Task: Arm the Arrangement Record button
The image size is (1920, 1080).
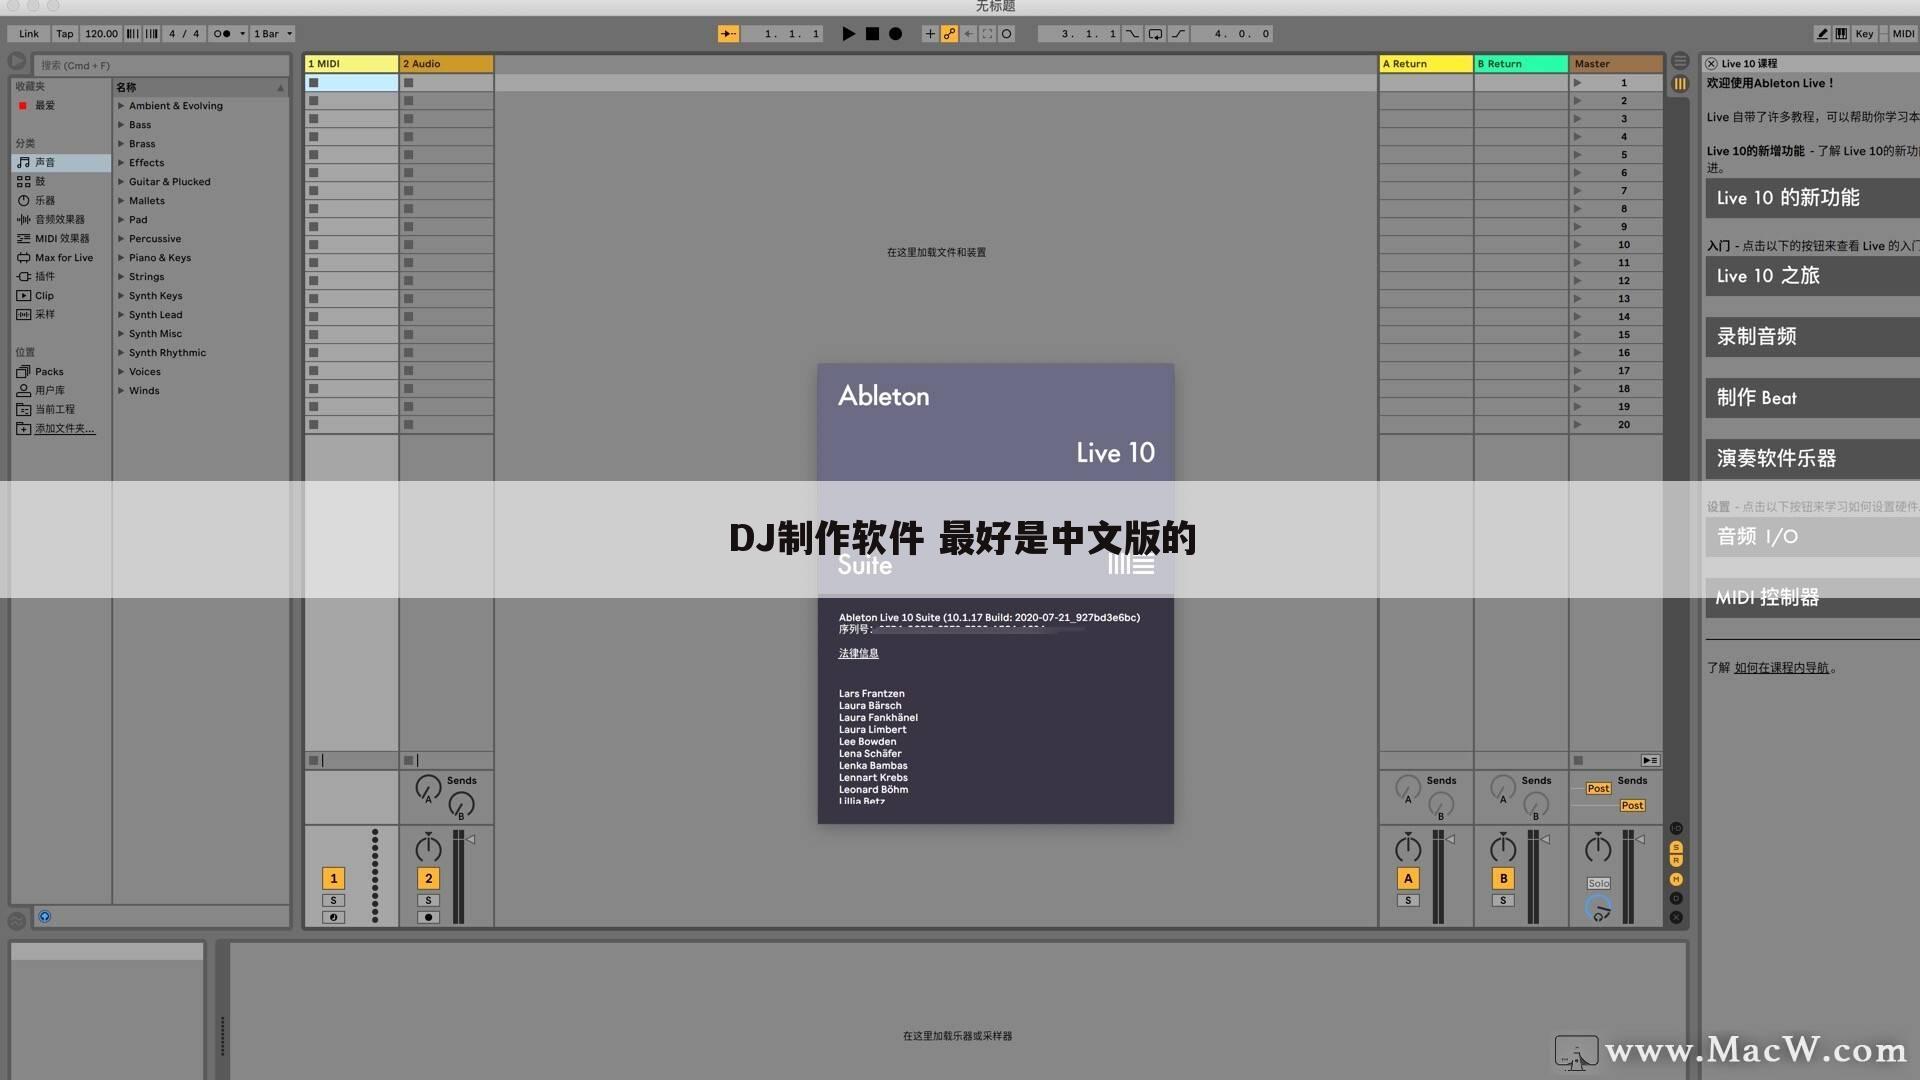Action: click(896, 33)
